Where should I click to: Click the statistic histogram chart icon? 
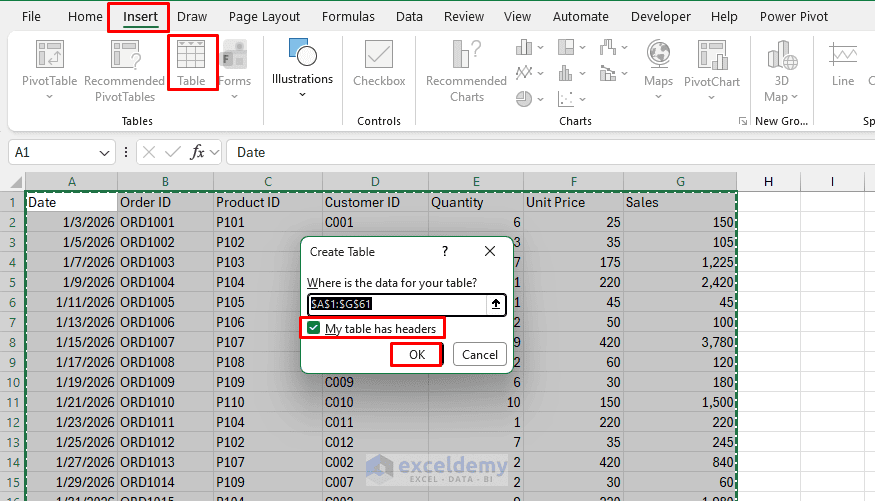[x=566, y=73]
